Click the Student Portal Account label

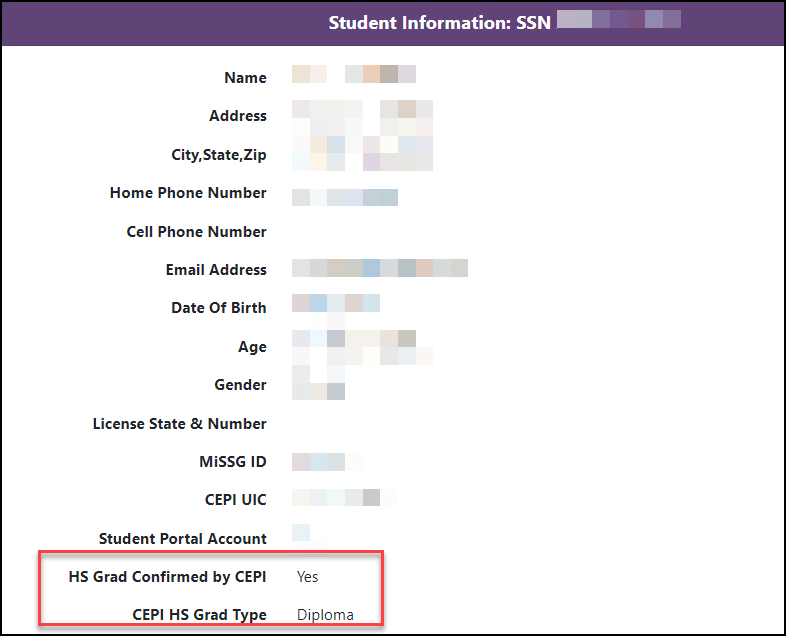click(x=182, y=539)
